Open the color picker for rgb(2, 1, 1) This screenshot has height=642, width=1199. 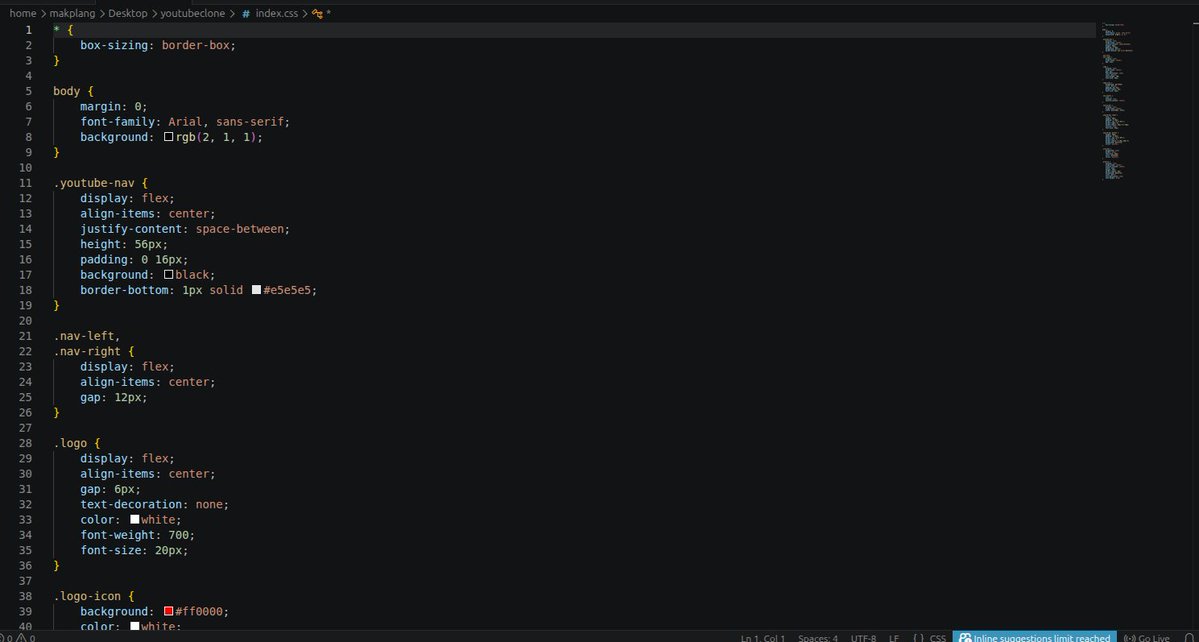point(169,138)
